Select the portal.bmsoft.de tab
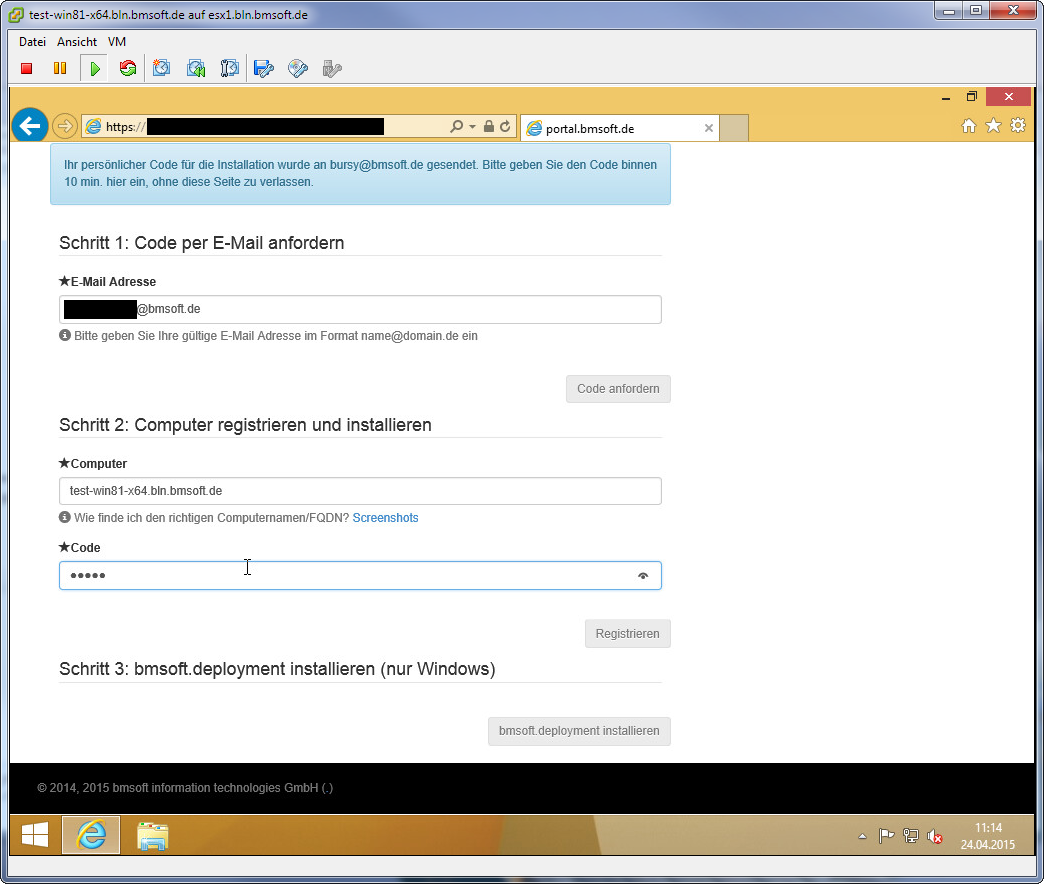The width and height of the screenshot is (1044, 884). 619,128
